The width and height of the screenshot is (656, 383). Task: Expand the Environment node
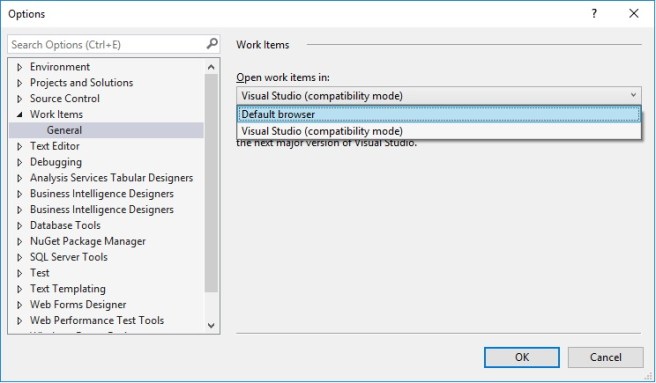tap(19, 67)
